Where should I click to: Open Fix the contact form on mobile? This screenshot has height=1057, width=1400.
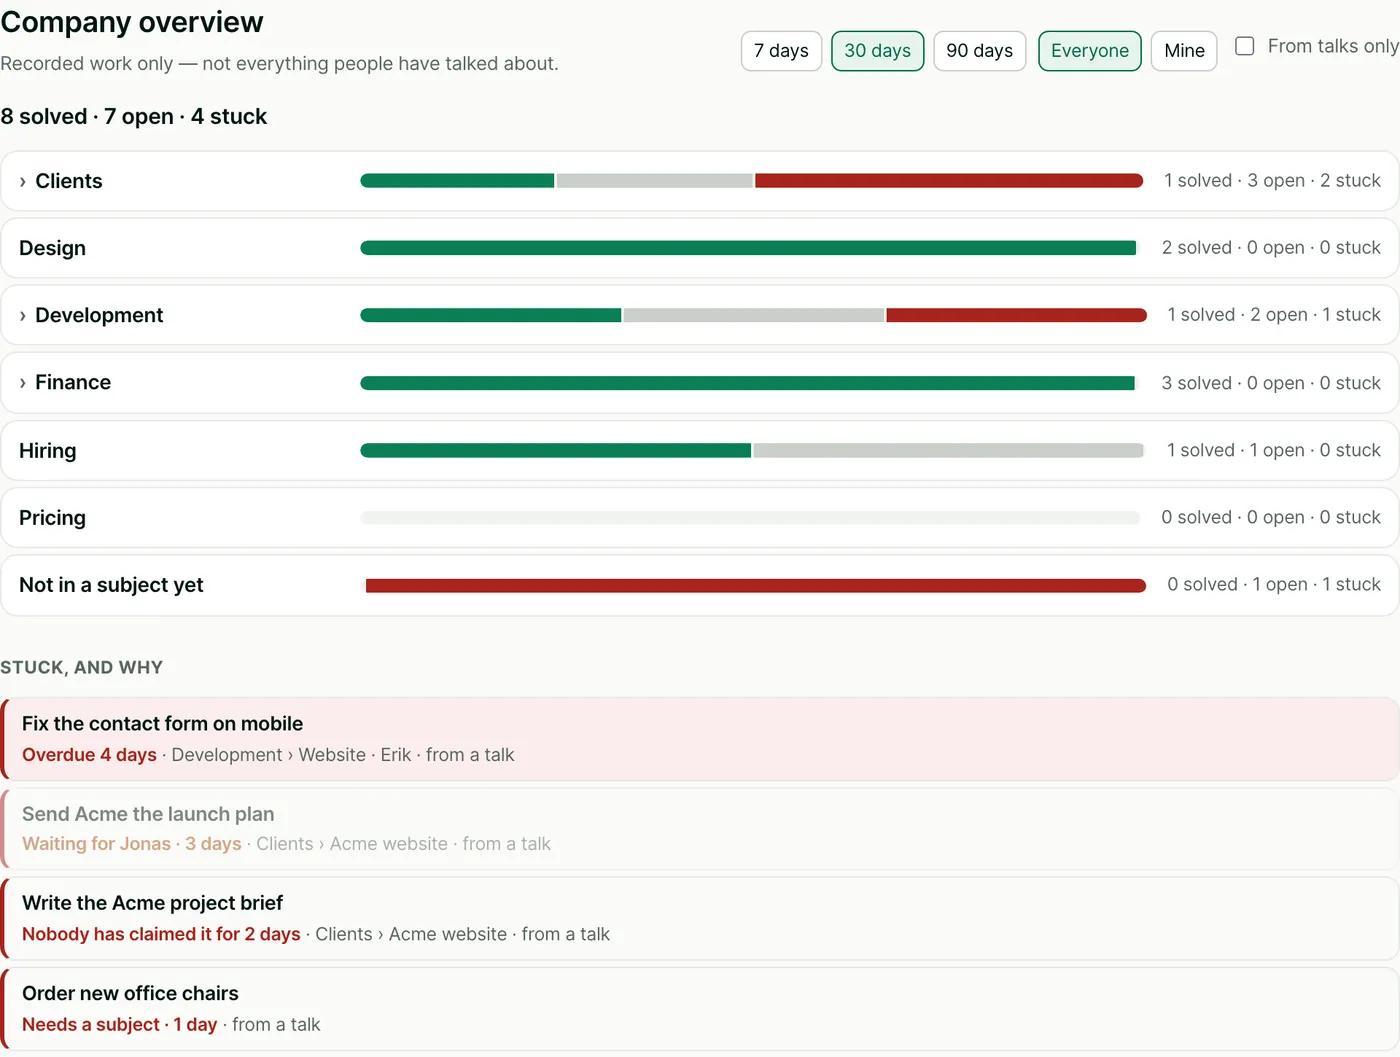[700, 739]
